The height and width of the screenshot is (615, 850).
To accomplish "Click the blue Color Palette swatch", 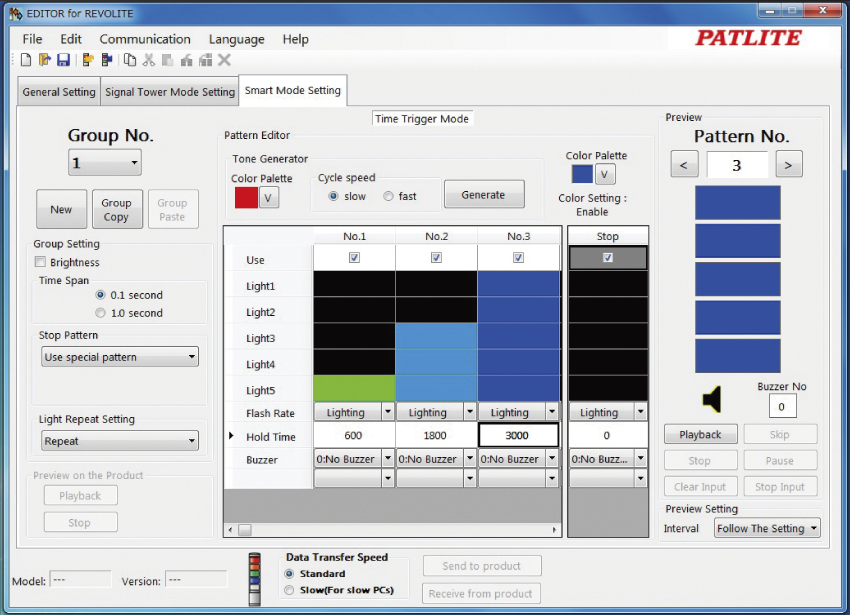I will point(582,174).
